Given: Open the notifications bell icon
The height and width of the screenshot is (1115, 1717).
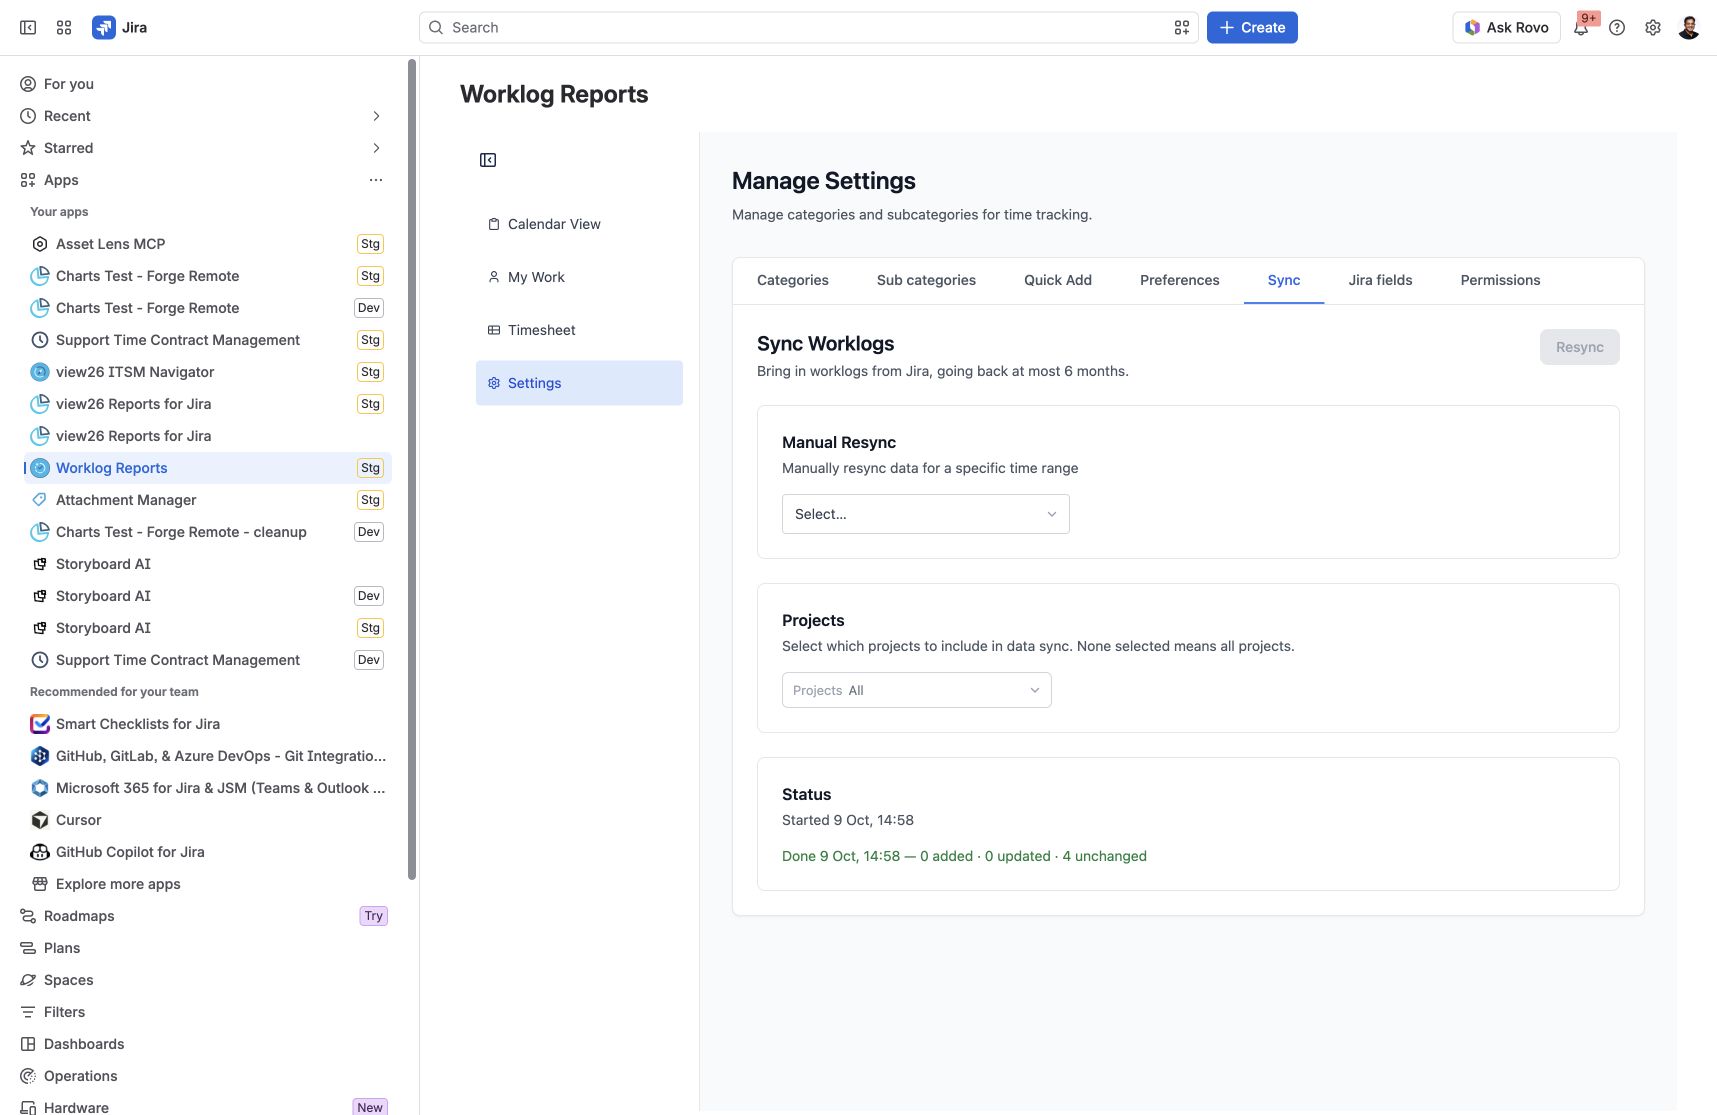Looking at the screenshot, I should (x=1581, y=28).
